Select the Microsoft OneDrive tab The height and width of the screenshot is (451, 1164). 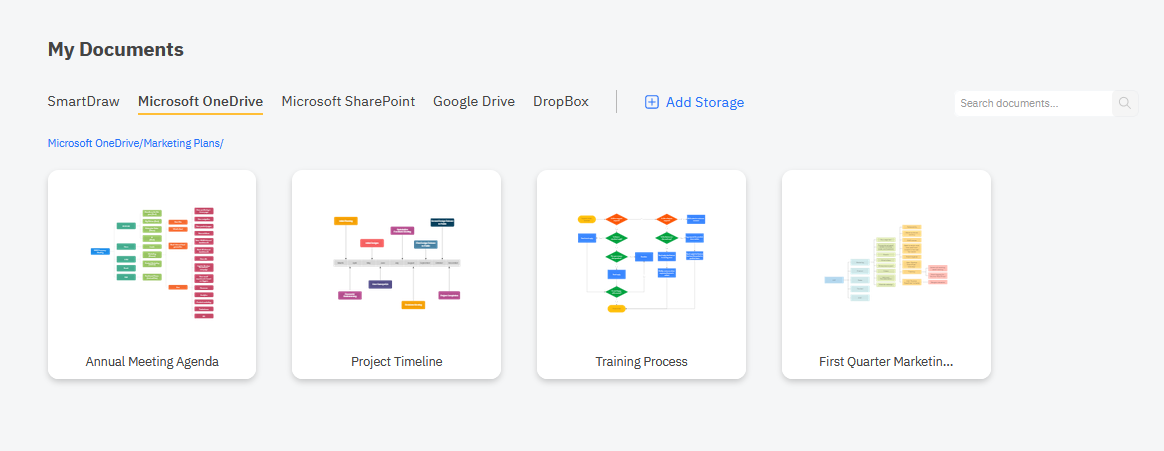200,101
